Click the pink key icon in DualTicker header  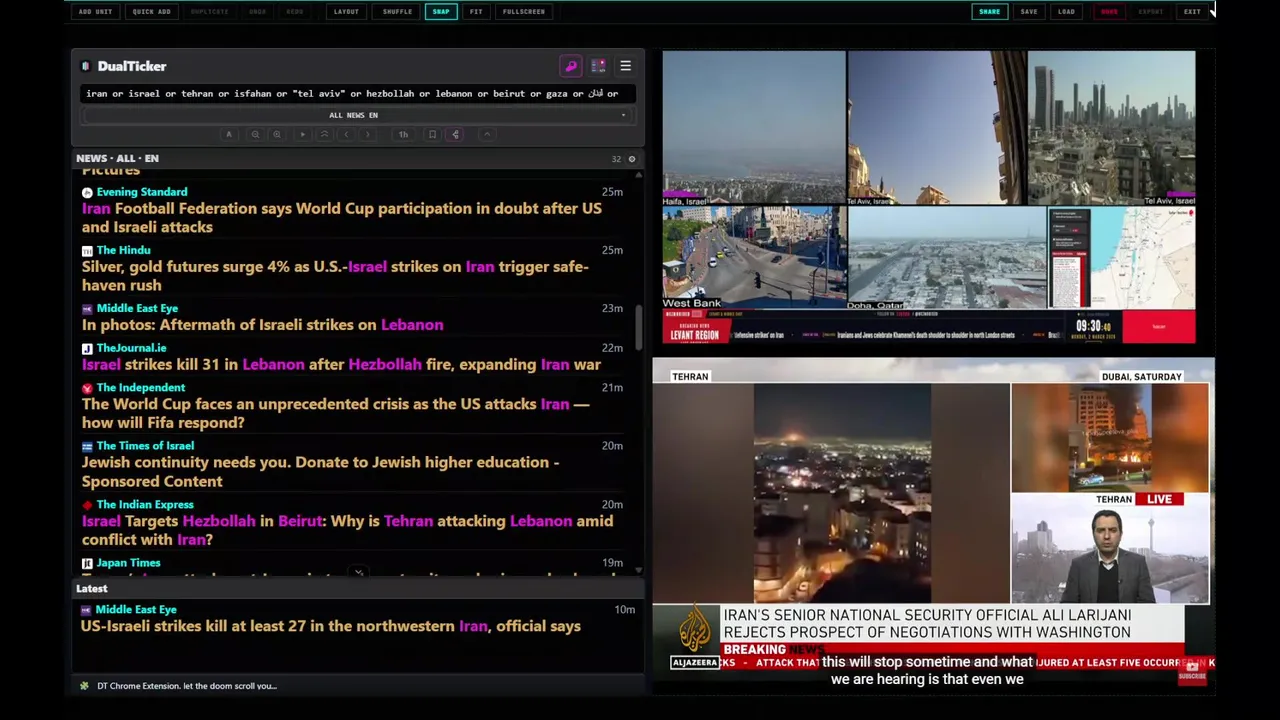click(571, 66)
